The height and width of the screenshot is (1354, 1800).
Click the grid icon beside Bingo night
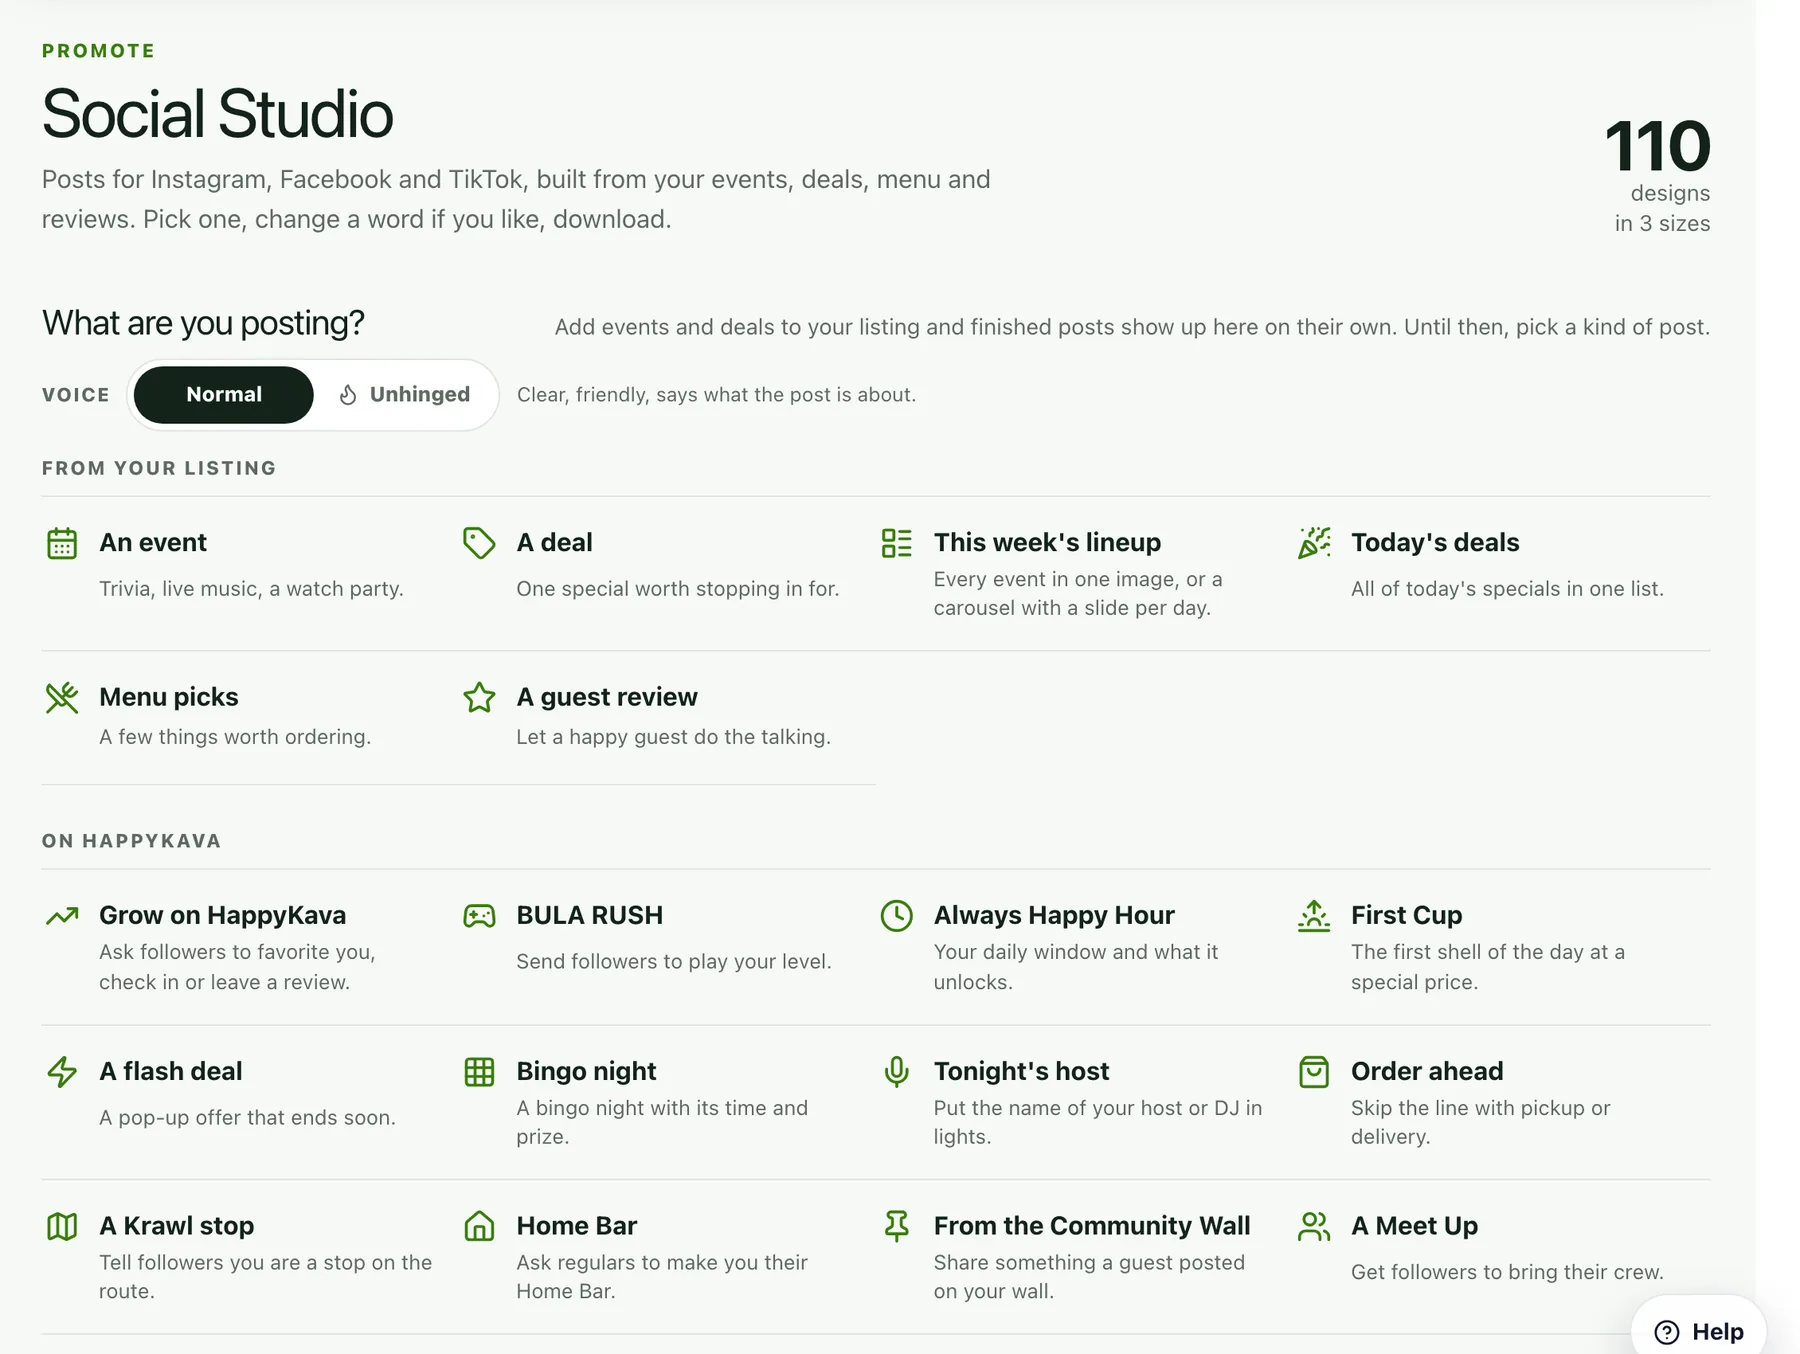coord(479,1071)
